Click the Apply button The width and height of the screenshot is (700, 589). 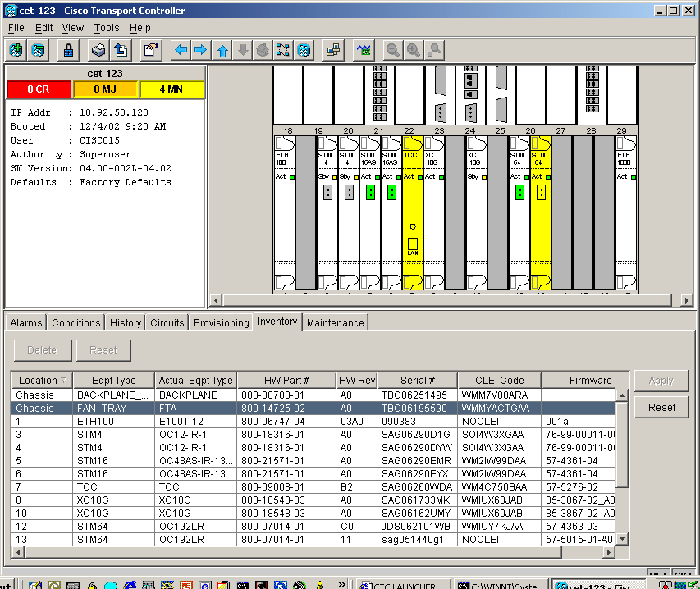pyautogui.click(x=661, y=380)
